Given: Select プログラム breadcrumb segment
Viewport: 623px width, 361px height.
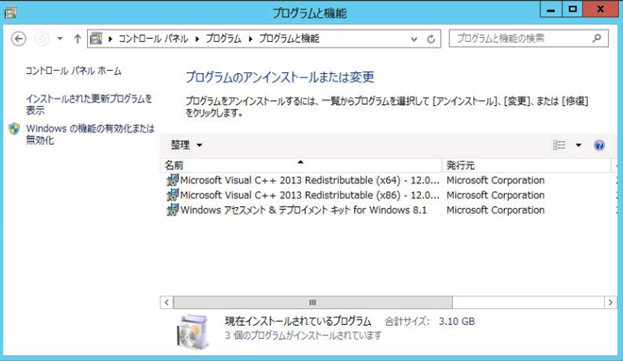Looking at the screenshot, I should (x=223, y=39).
